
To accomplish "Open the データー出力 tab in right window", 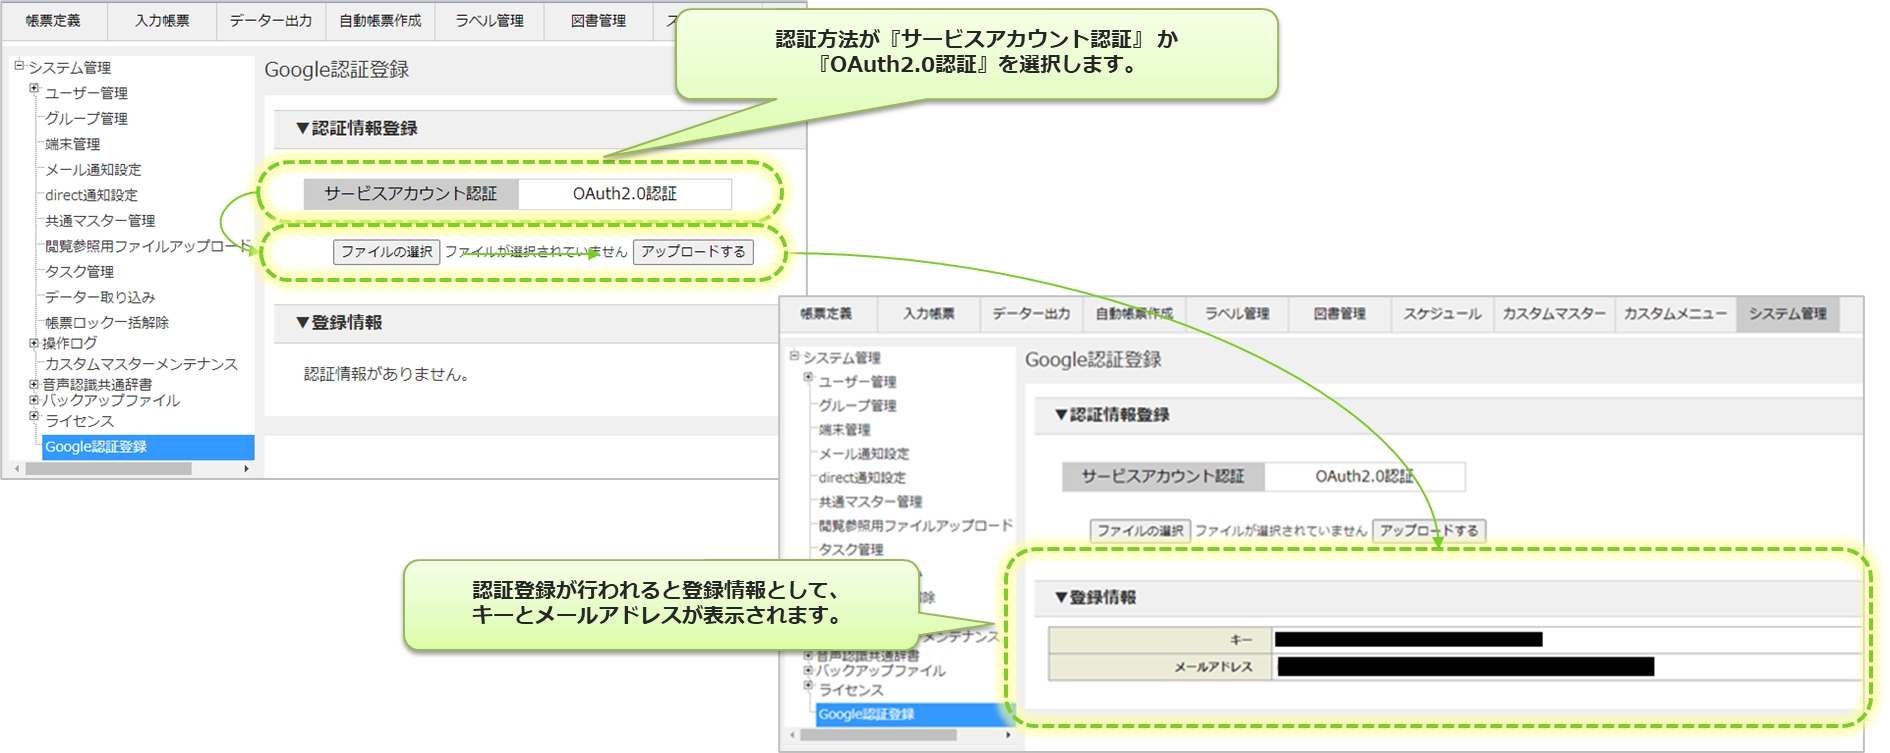I will [x=1031, y=314].
